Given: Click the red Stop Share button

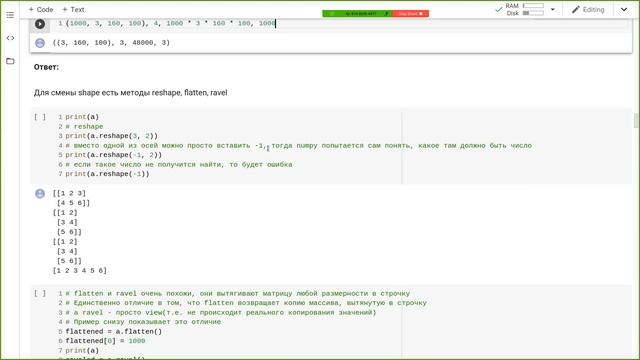Looking at the screenshot, I should (x=410, y=13).
